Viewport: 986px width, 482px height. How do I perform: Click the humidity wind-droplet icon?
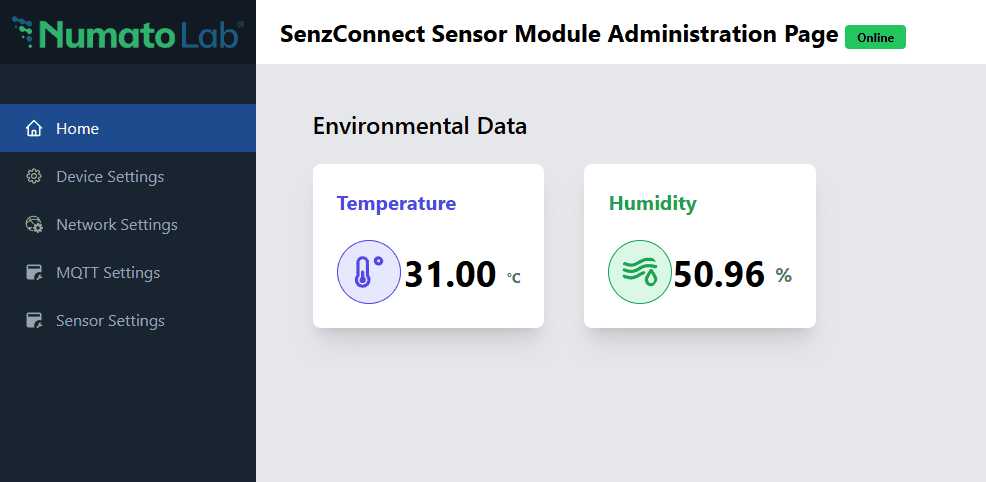(x=640, y=272)
